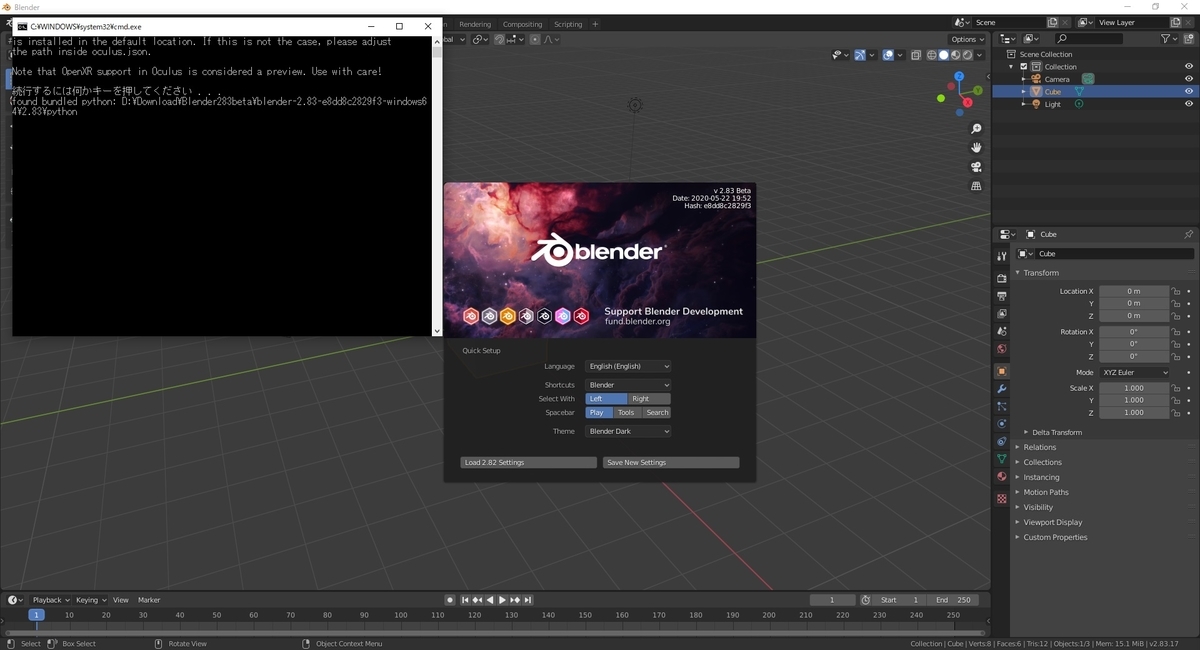Screen dimensions: 1200x650
Task: Click the Cube mesh data triangle icon
Action: (1079, 91)
